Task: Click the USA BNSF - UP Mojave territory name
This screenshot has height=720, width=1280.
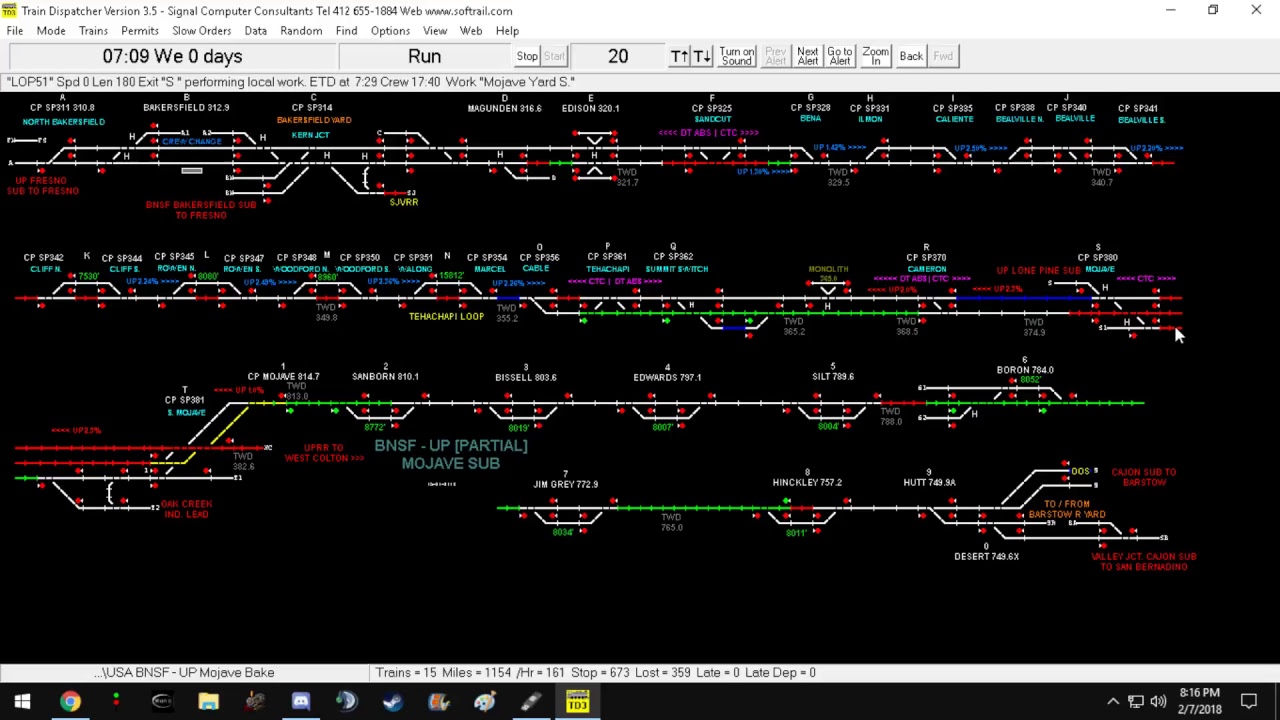Action: pyautogui.click(x=184, y=673)
